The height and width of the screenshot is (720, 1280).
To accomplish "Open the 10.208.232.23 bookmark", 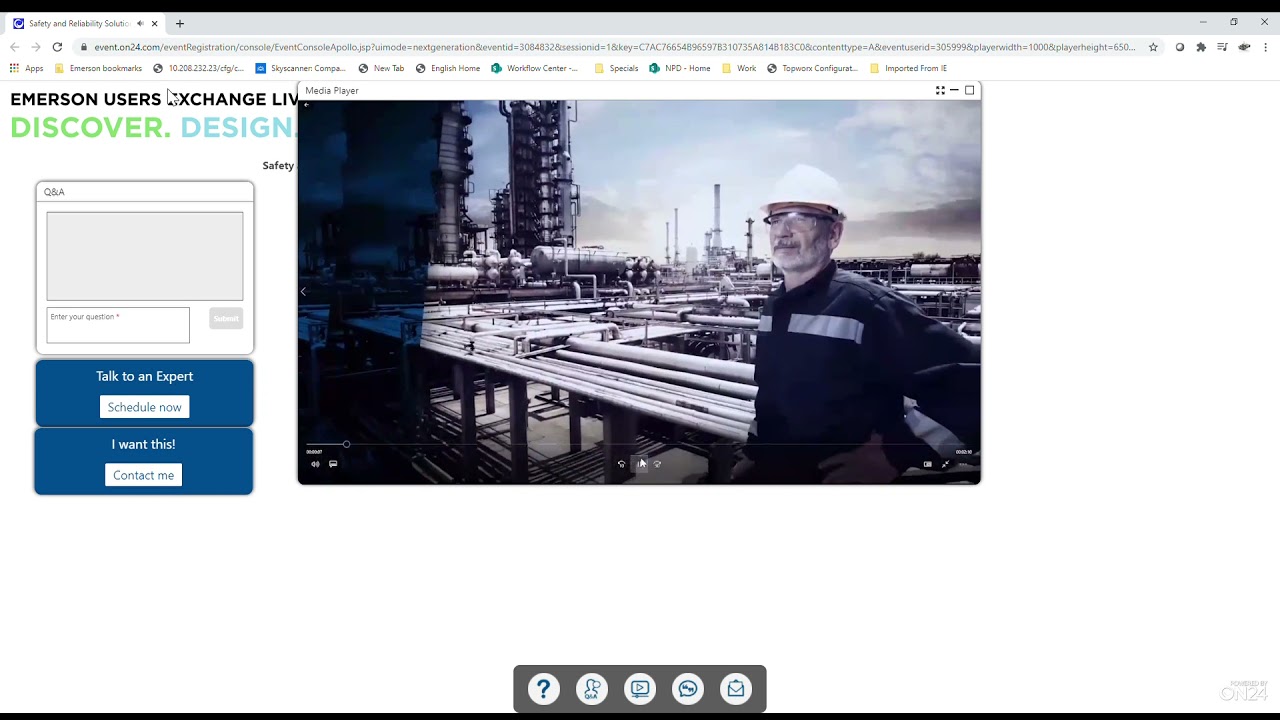I will click(x=199, y=68).
